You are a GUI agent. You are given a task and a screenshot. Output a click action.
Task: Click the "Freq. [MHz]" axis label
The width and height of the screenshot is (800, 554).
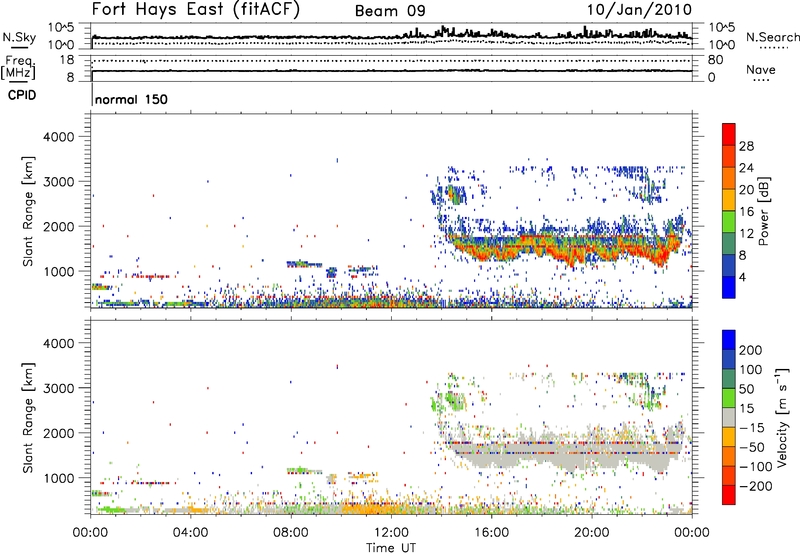pyautogui.click(x=19, y=68)
